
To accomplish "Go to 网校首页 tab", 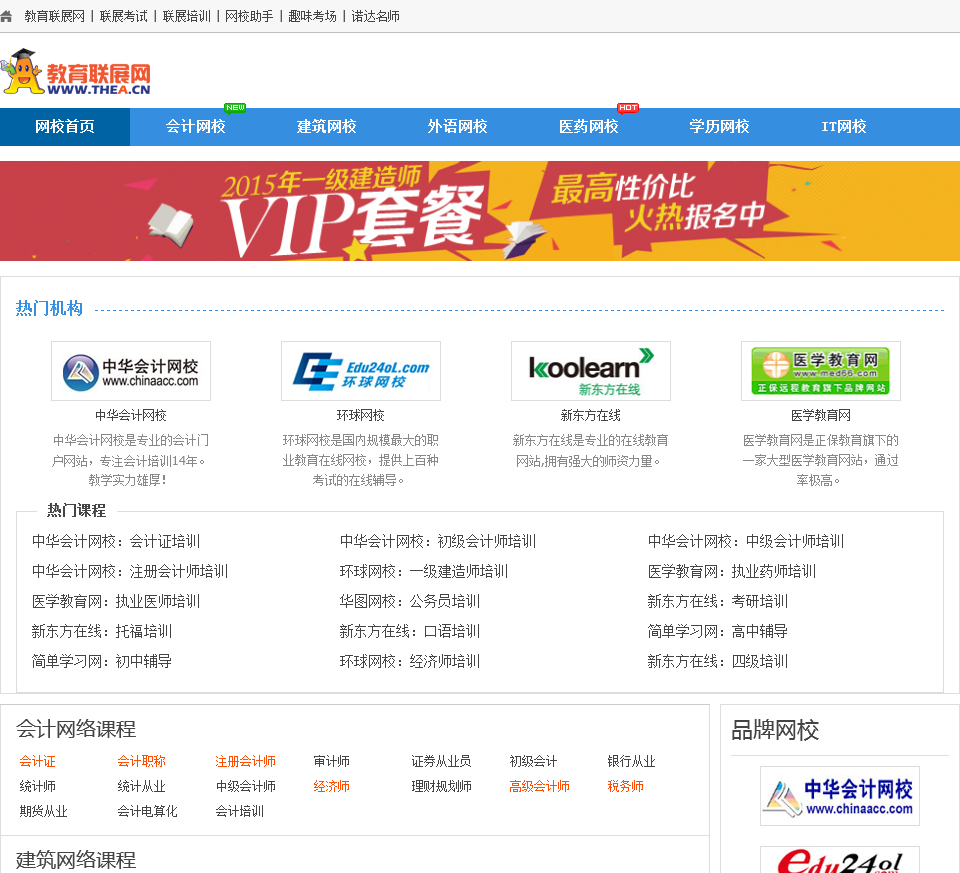I will point(65,127).
